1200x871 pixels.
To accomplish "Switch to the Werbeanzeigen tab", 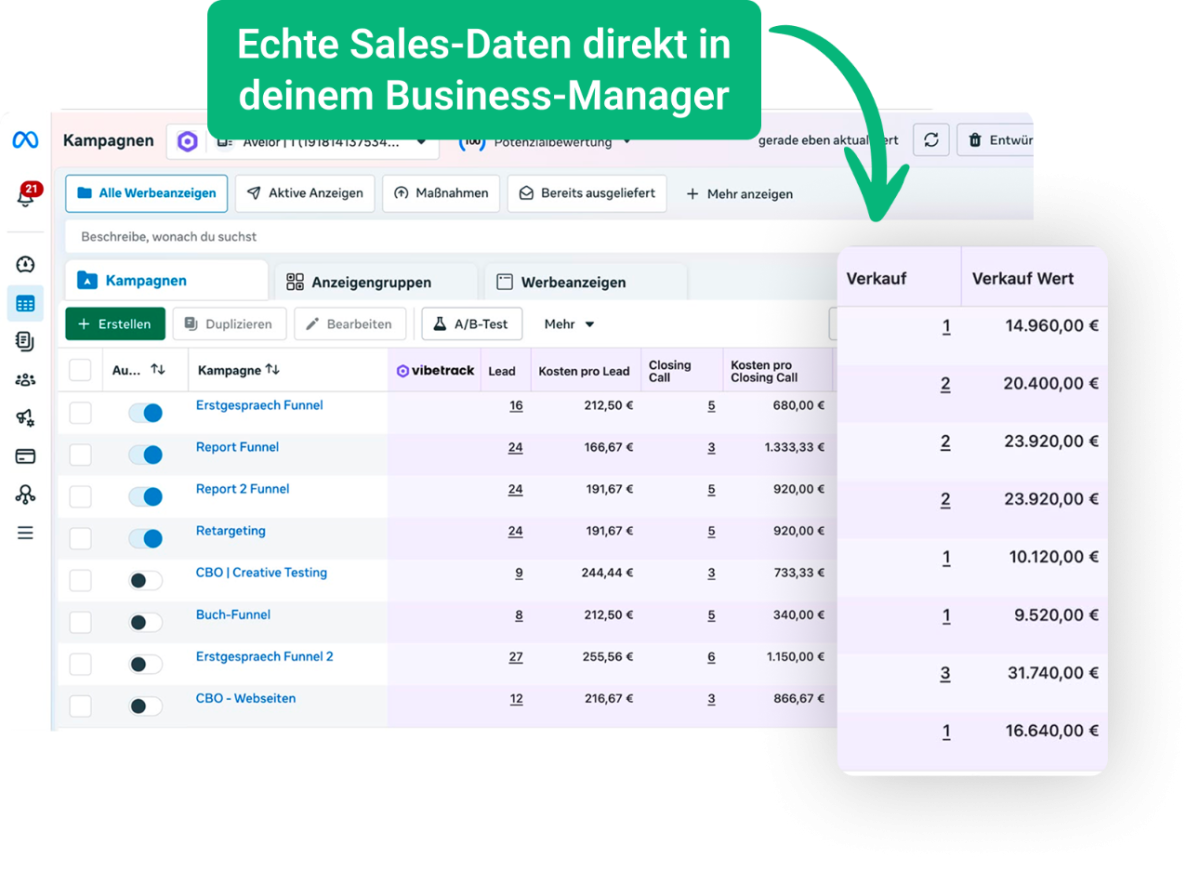I will 586,282.
